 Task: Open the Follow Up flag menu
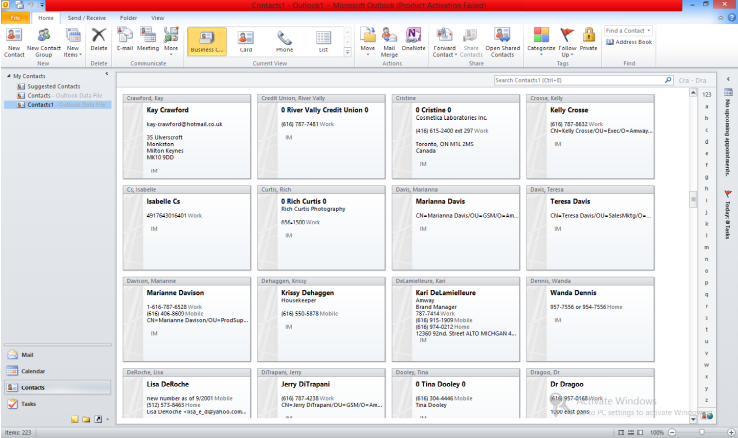pos(567,42)
